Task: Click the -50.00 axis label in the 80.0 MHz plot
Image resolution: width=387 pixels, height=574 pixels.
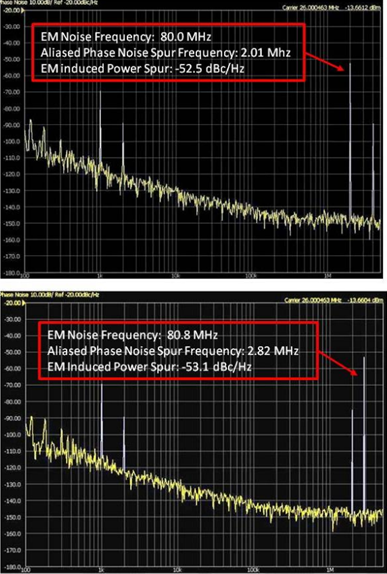Action: 11,59
